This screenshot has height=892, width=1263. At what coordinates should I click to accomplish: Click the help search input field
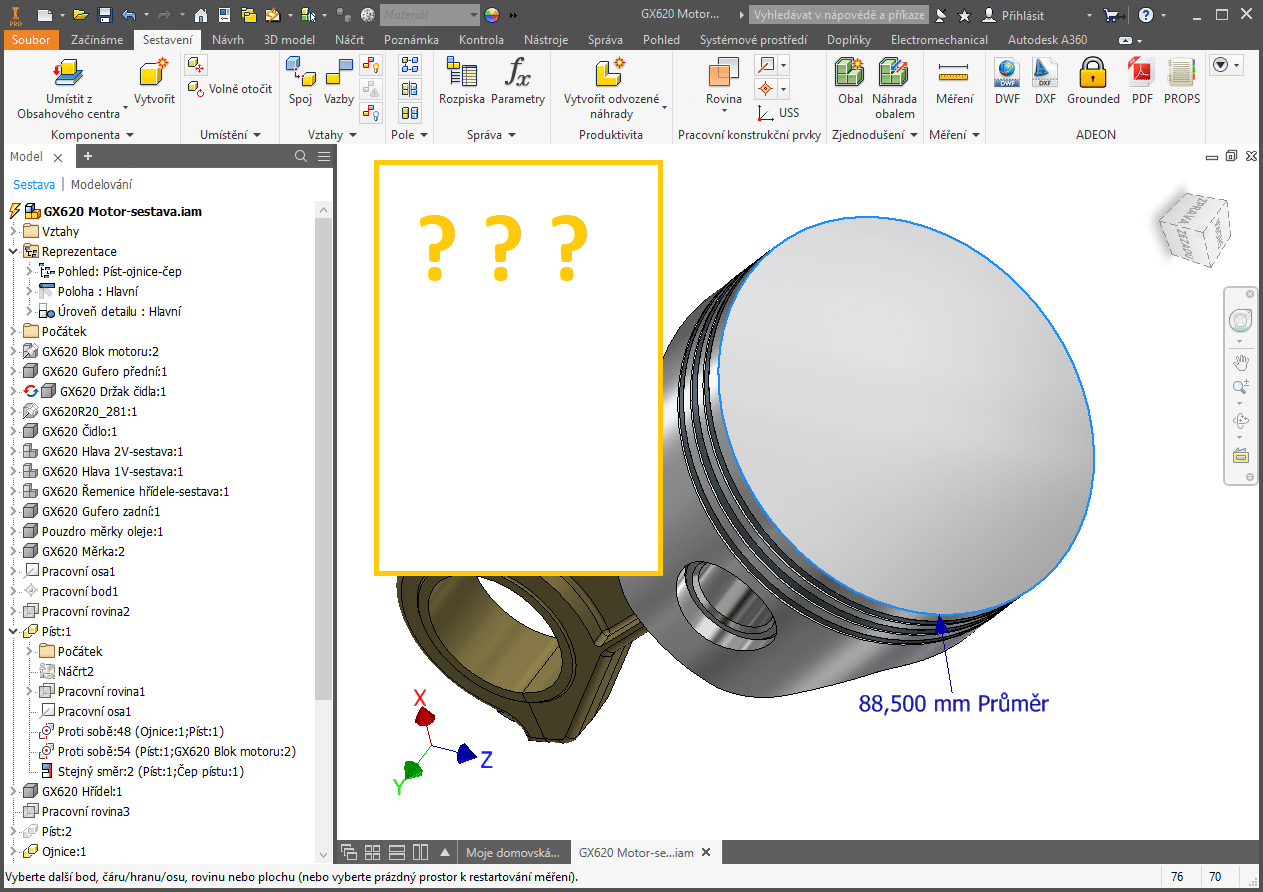pos(838,15)
